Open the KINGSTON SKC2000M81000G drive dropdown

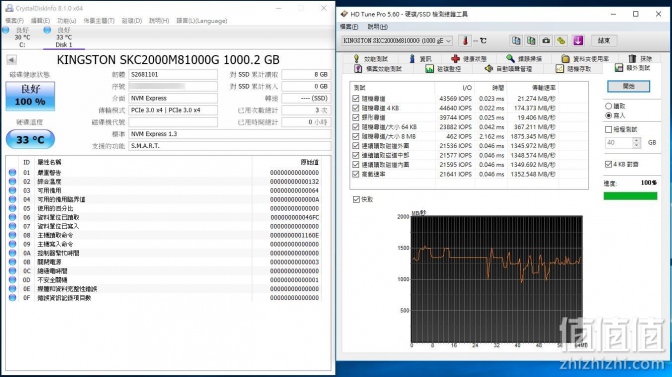click(x=397, y=41)
